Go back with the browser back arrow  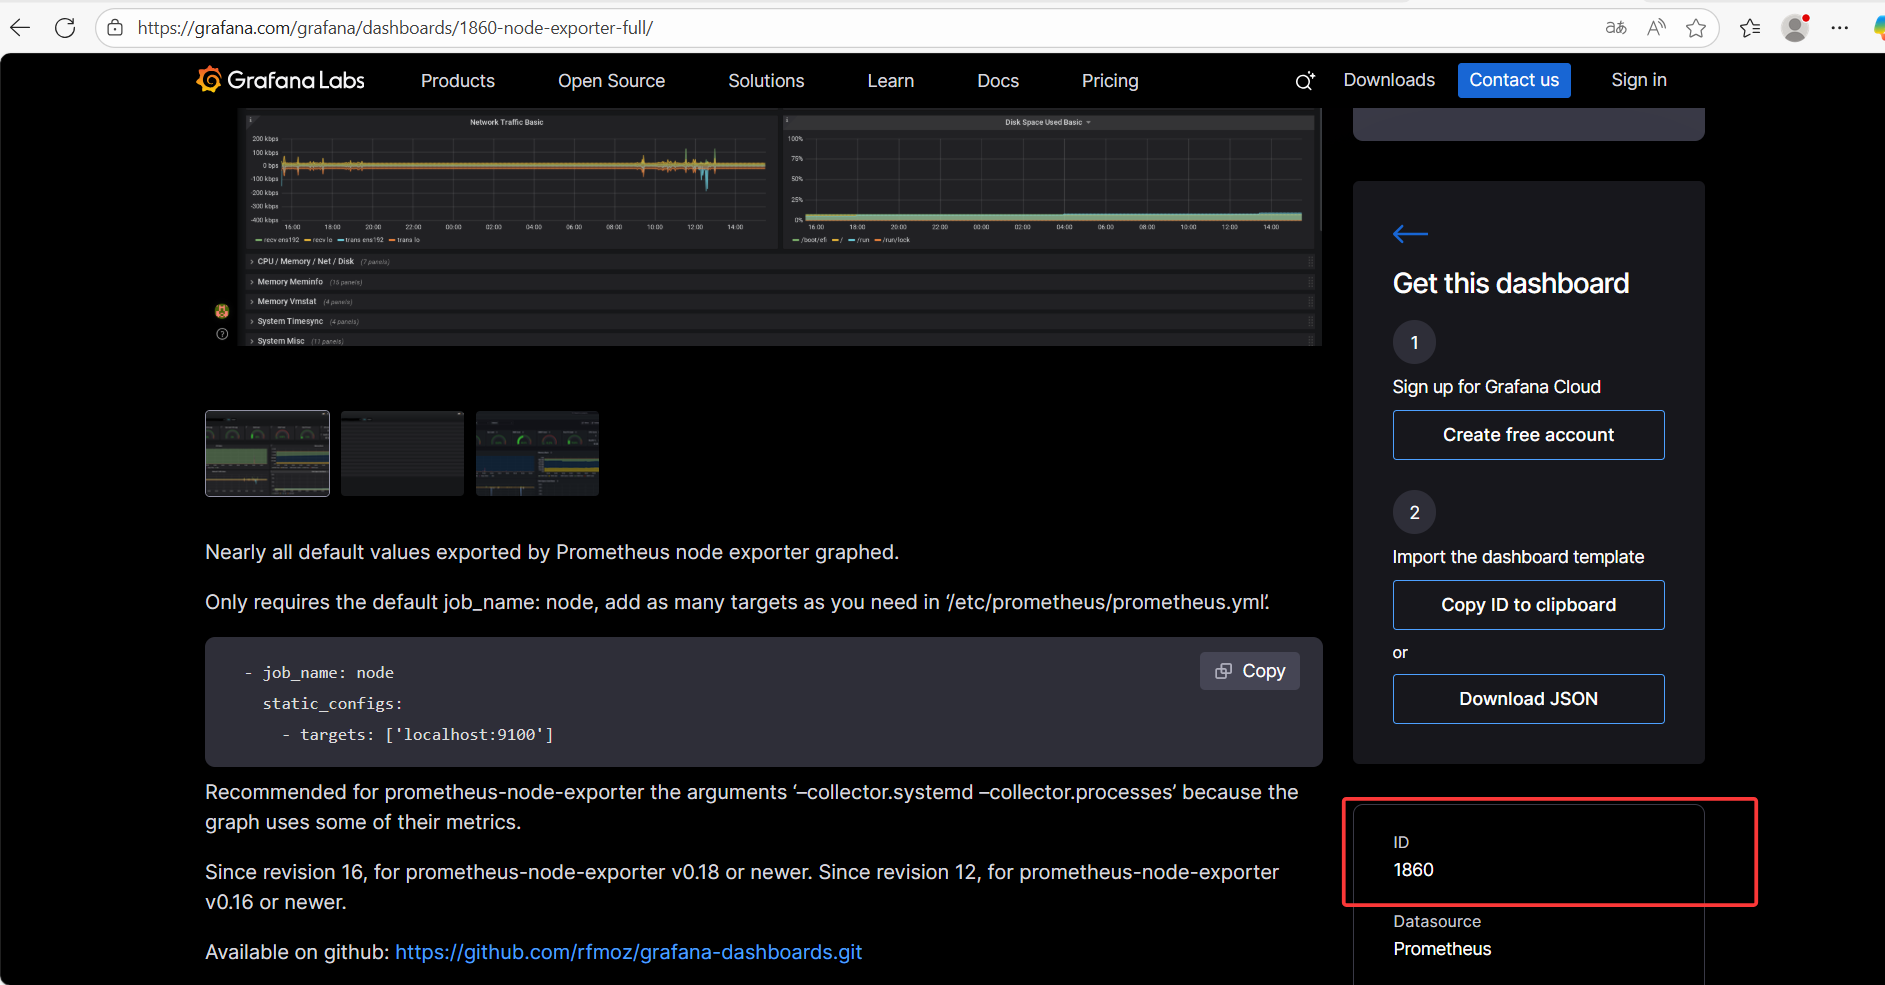coord(20,28)
